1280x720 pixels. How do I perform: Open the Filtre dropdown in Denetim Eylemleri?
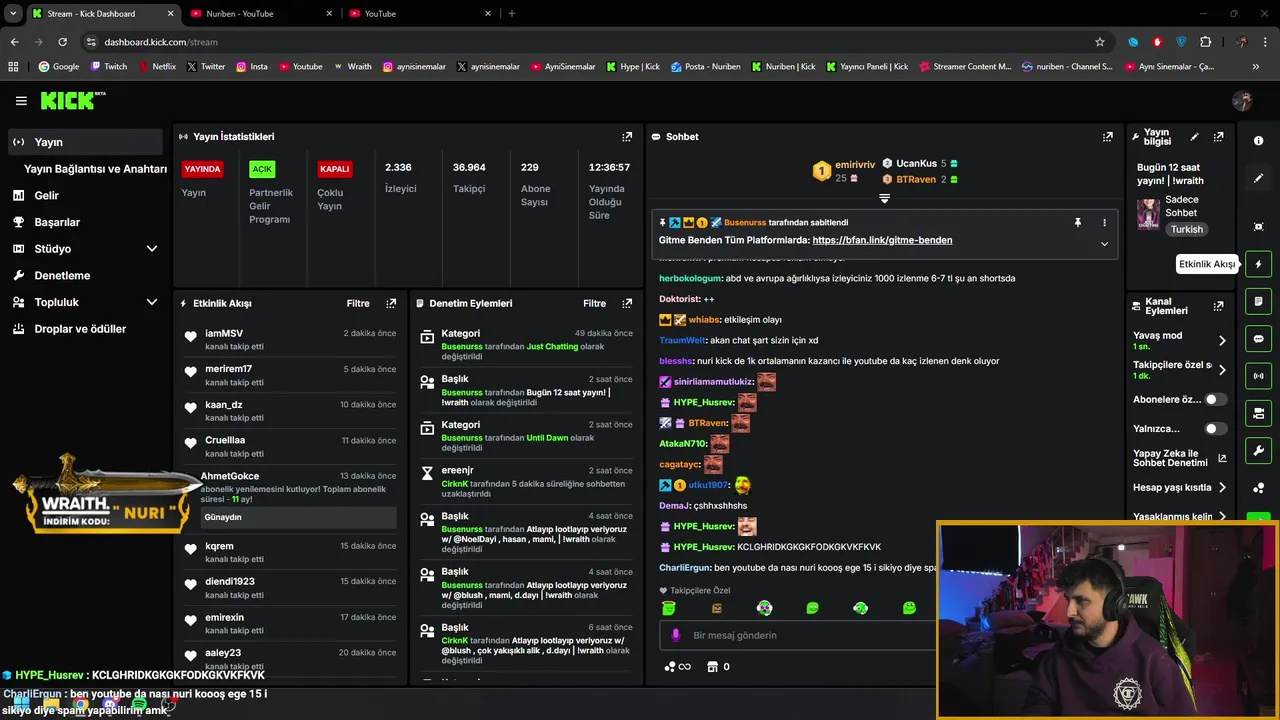594,303
